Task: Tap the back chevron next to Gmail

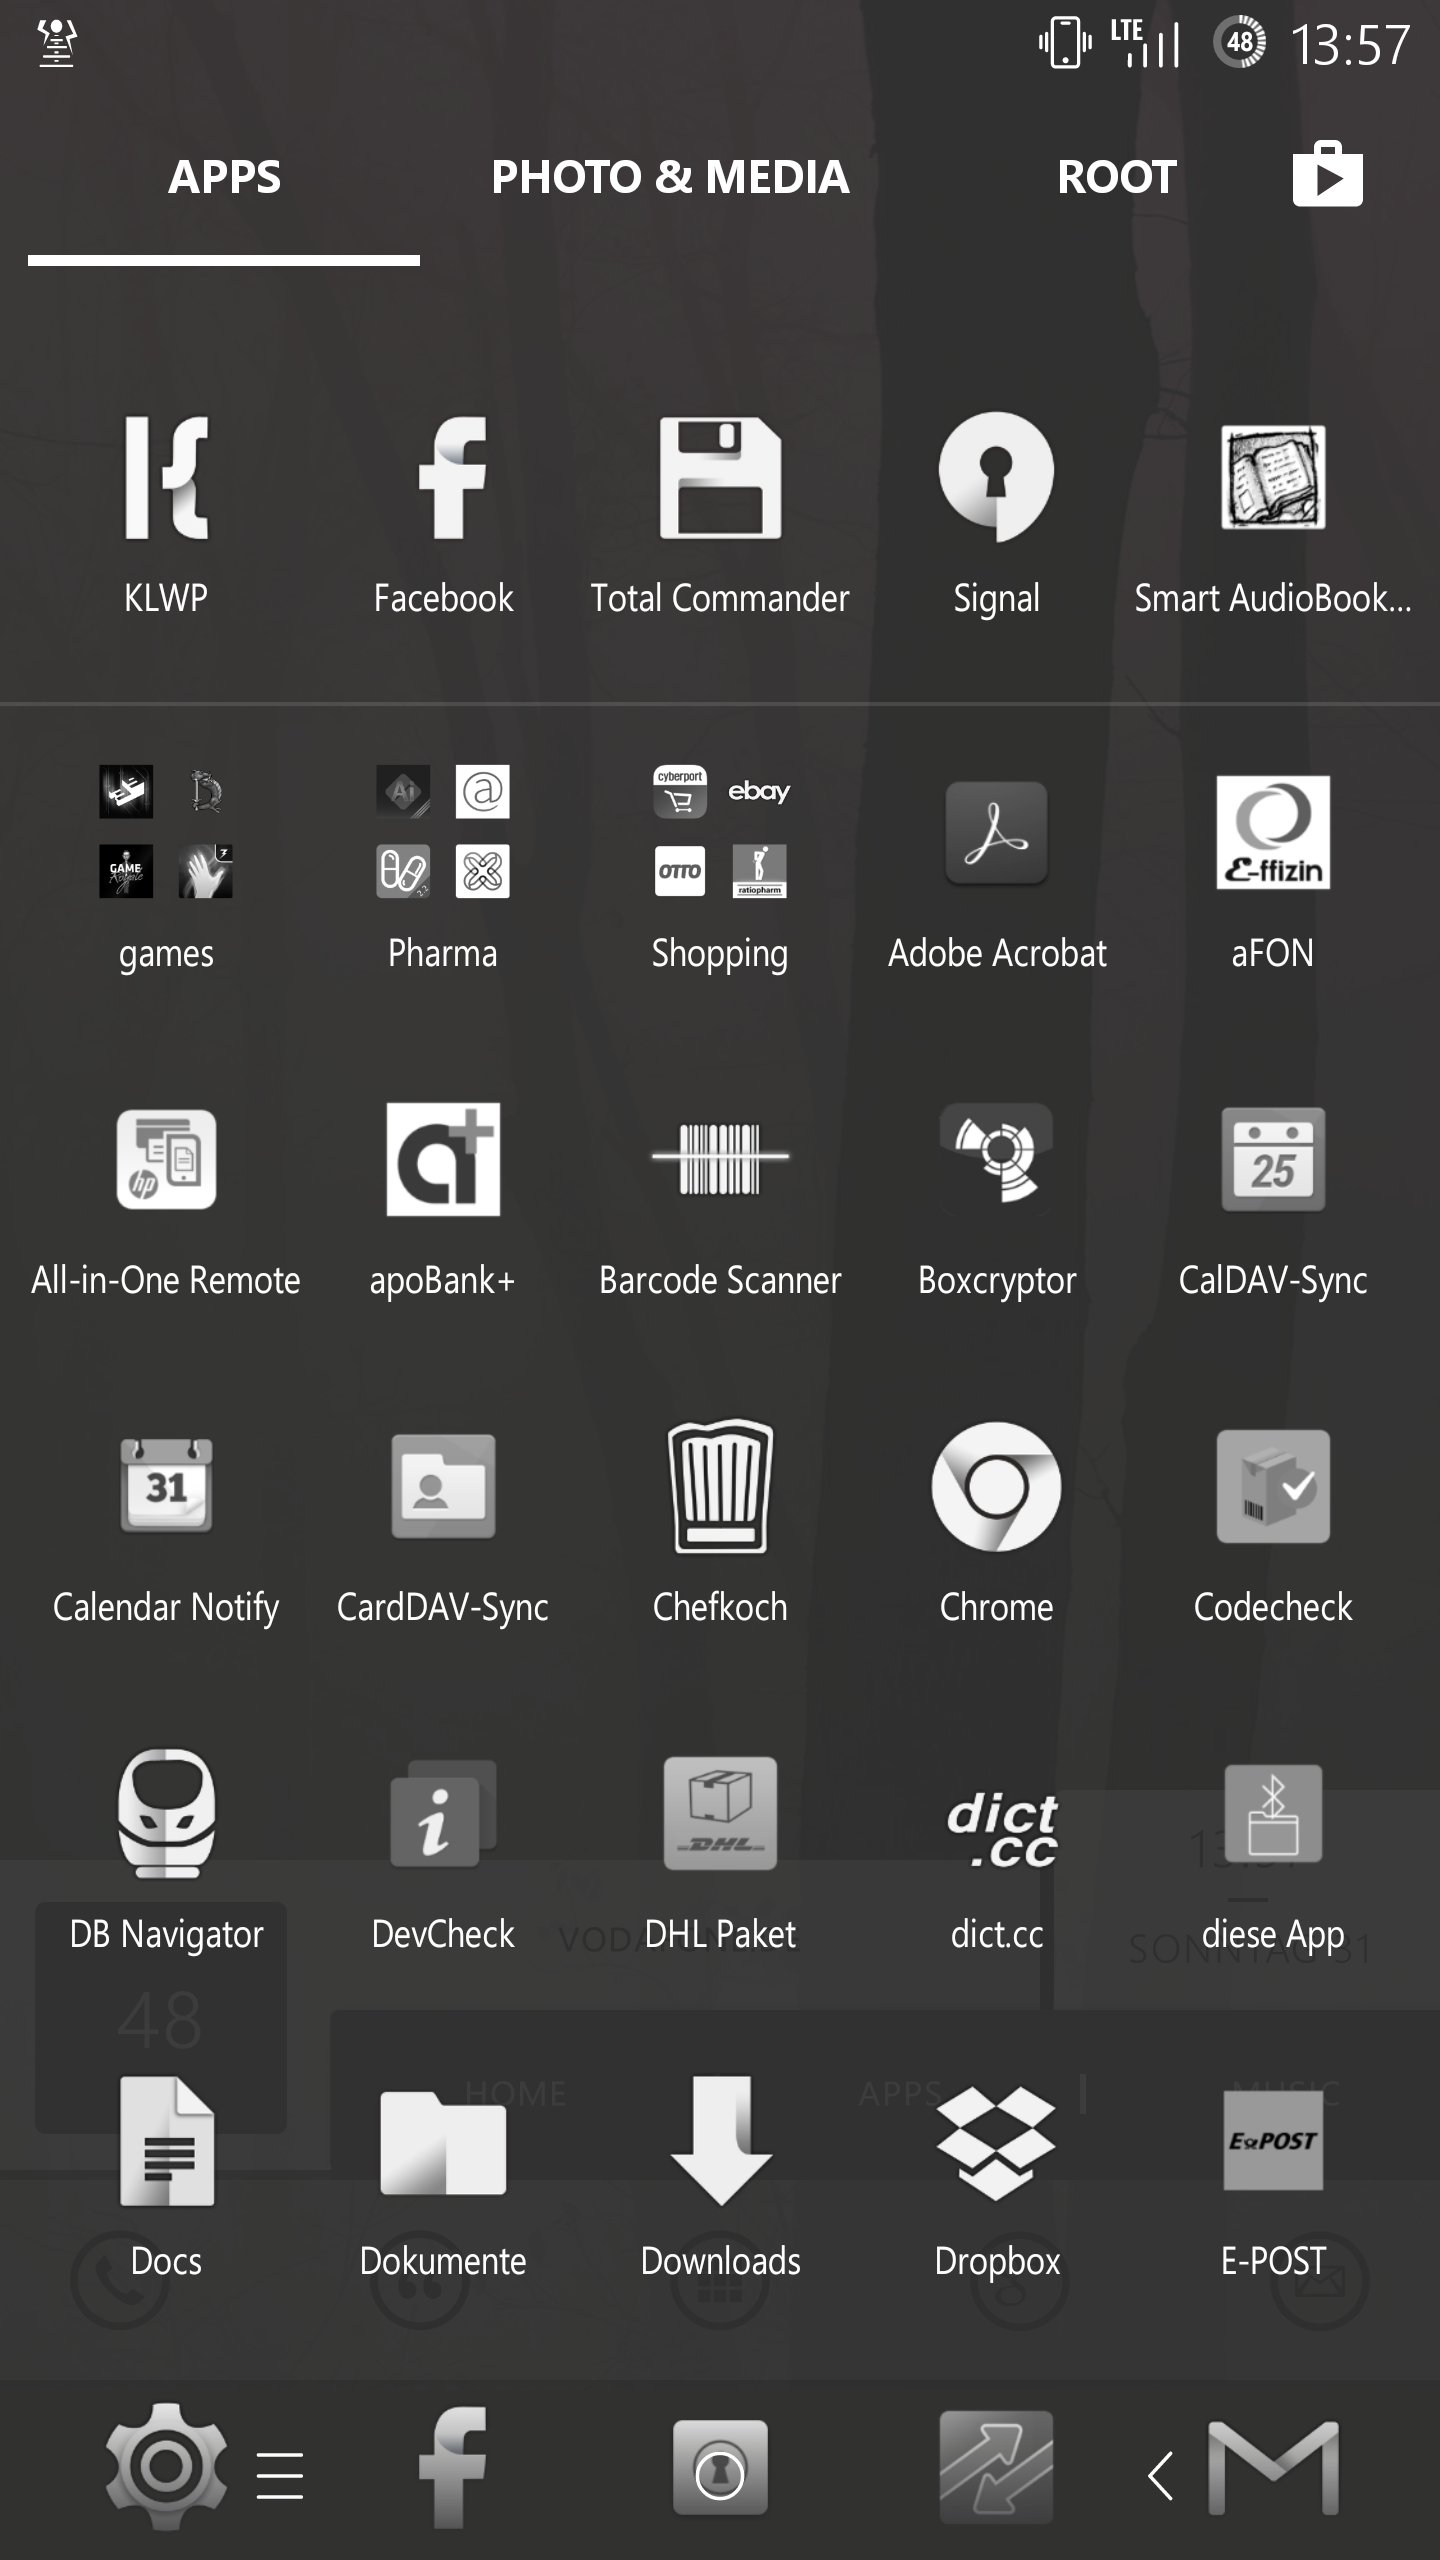Action: pyautogui.click(x=1160, y=2476)
